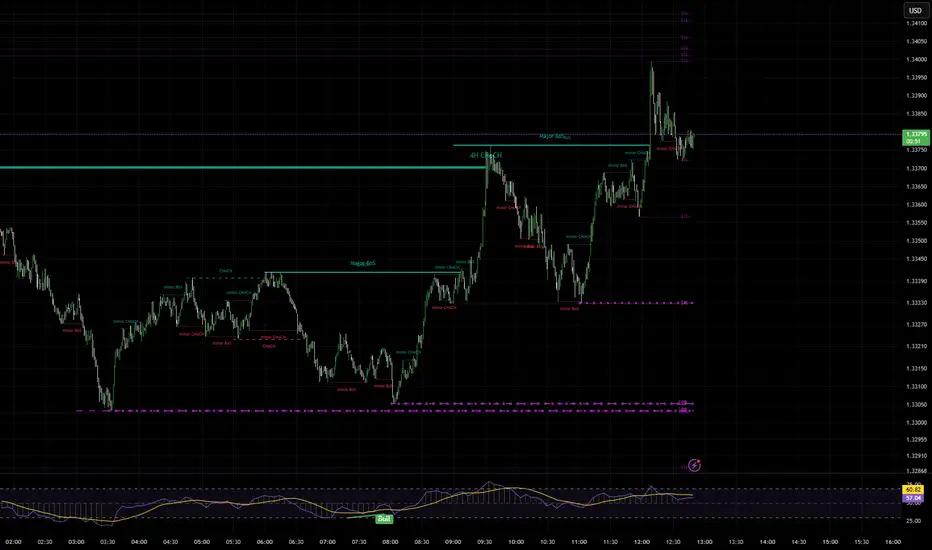Click the 08:00 time axis label
932x550 pixels.
pos(391,542)
